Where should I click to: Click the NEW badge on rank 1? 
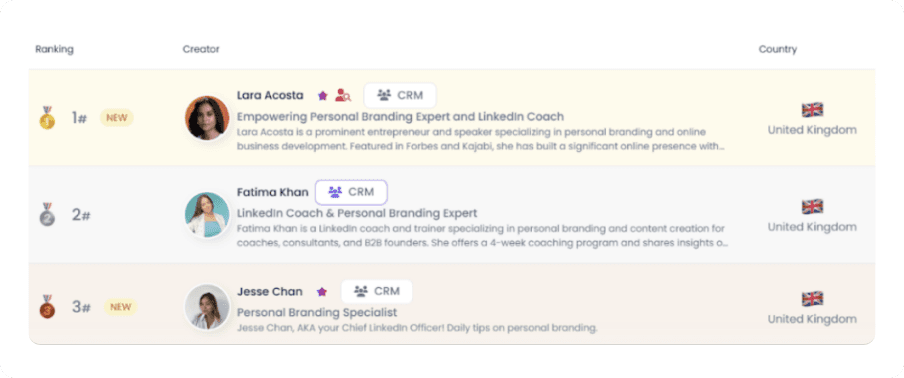(x=116, y=118)
